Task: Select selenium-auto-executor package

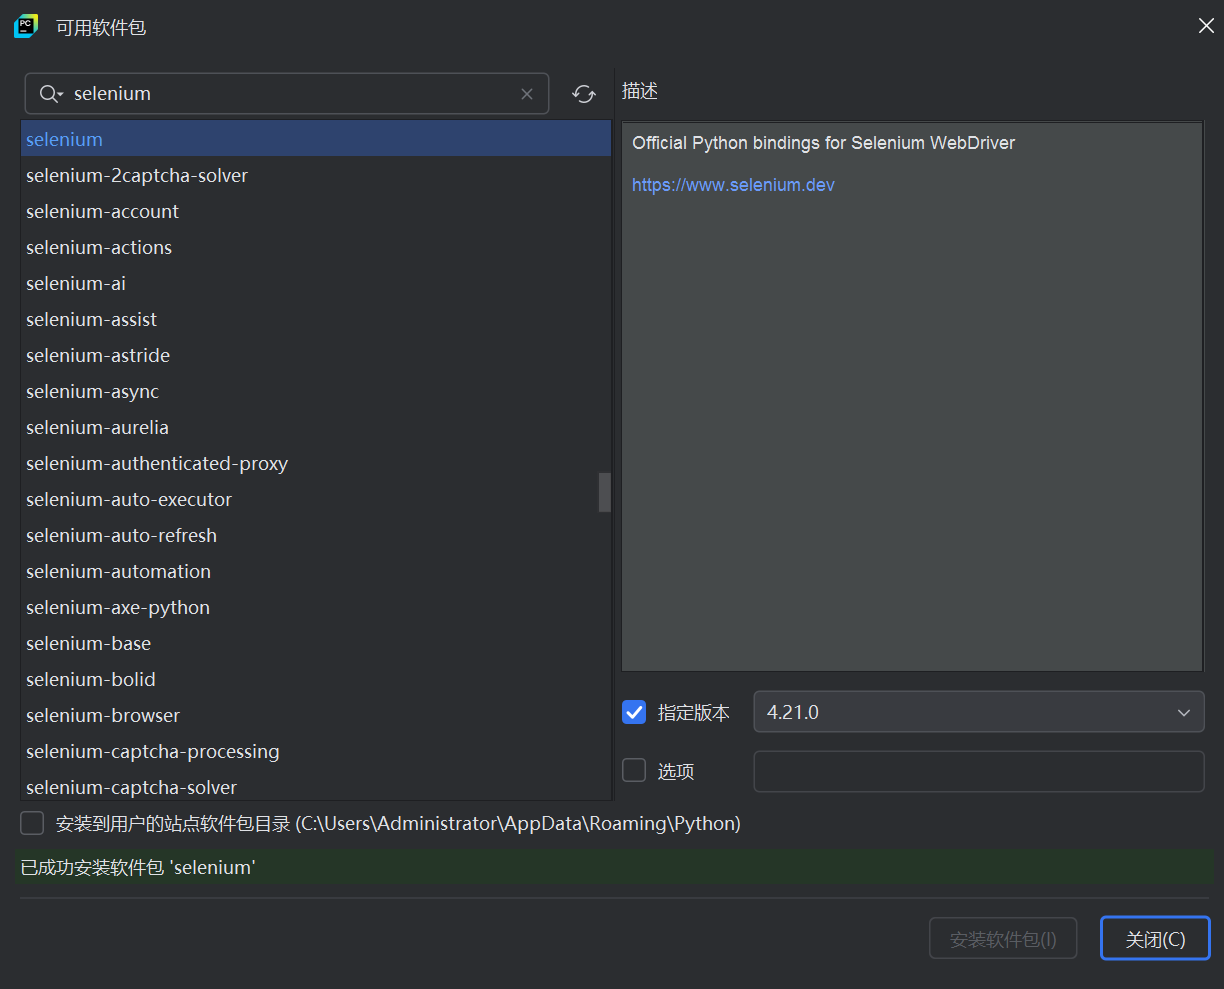Action: (310, 499)
